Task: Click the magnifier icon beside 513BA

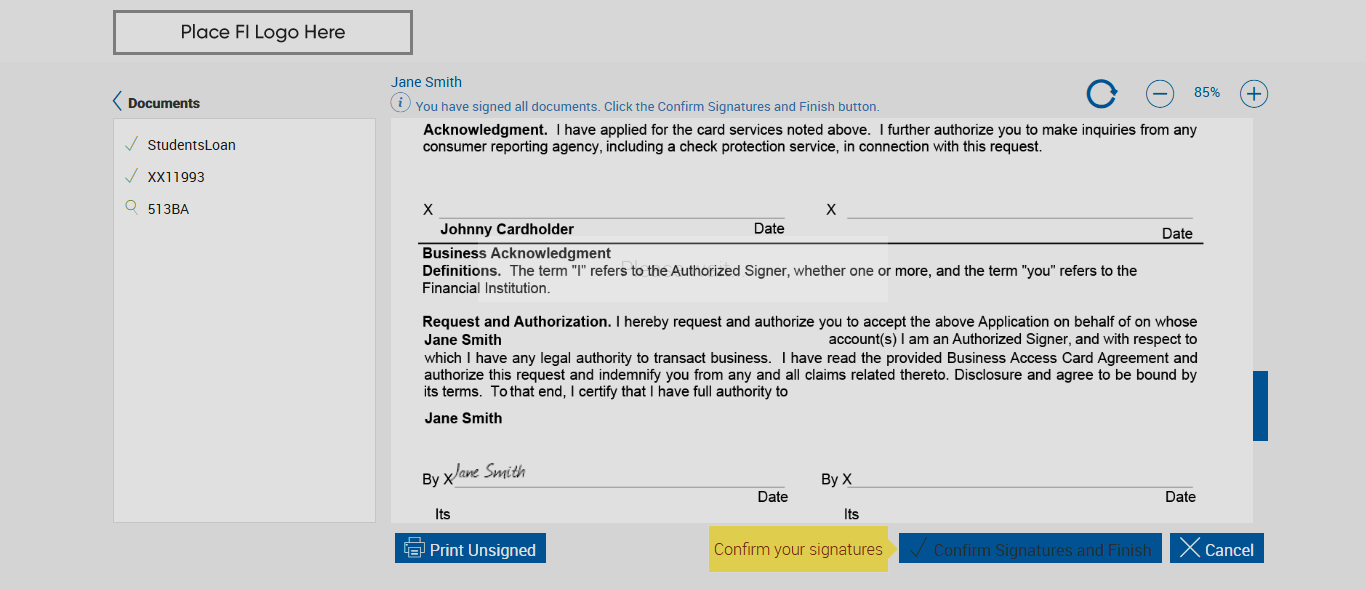Action: pyautogui.click(x=131, y=208)
